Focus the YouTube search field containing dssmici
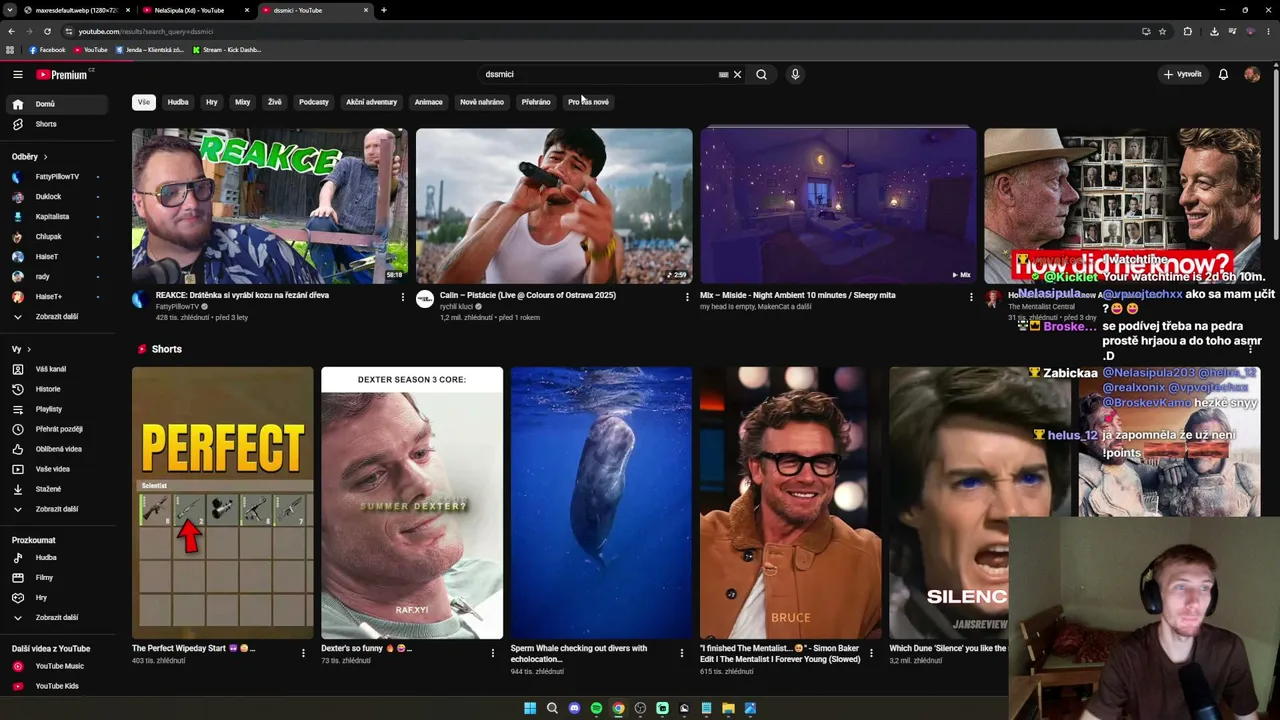 click(x=598, y=74)
